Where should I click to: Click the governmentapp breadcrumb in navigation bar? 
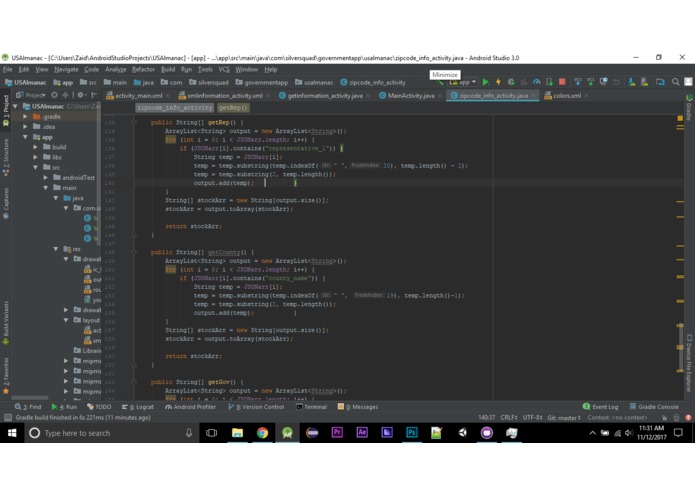[x=262, y=82]
